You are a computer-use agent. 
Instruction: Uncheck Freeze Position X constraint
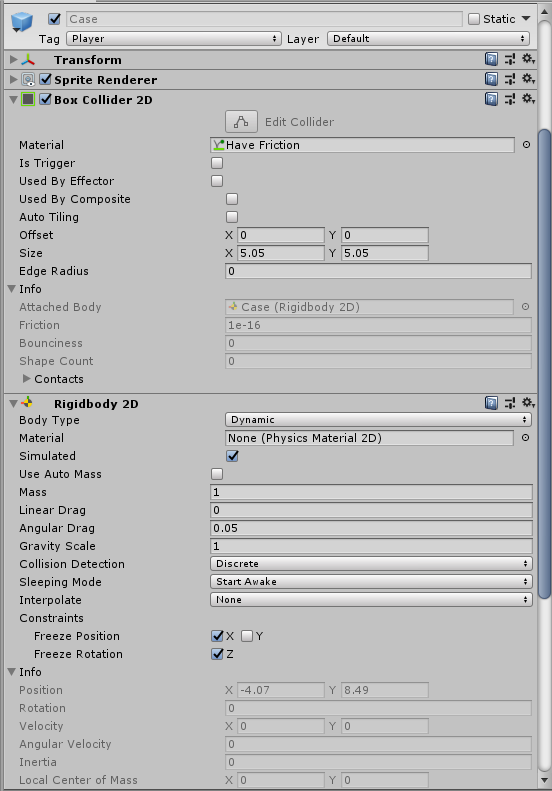click(217, 636)
